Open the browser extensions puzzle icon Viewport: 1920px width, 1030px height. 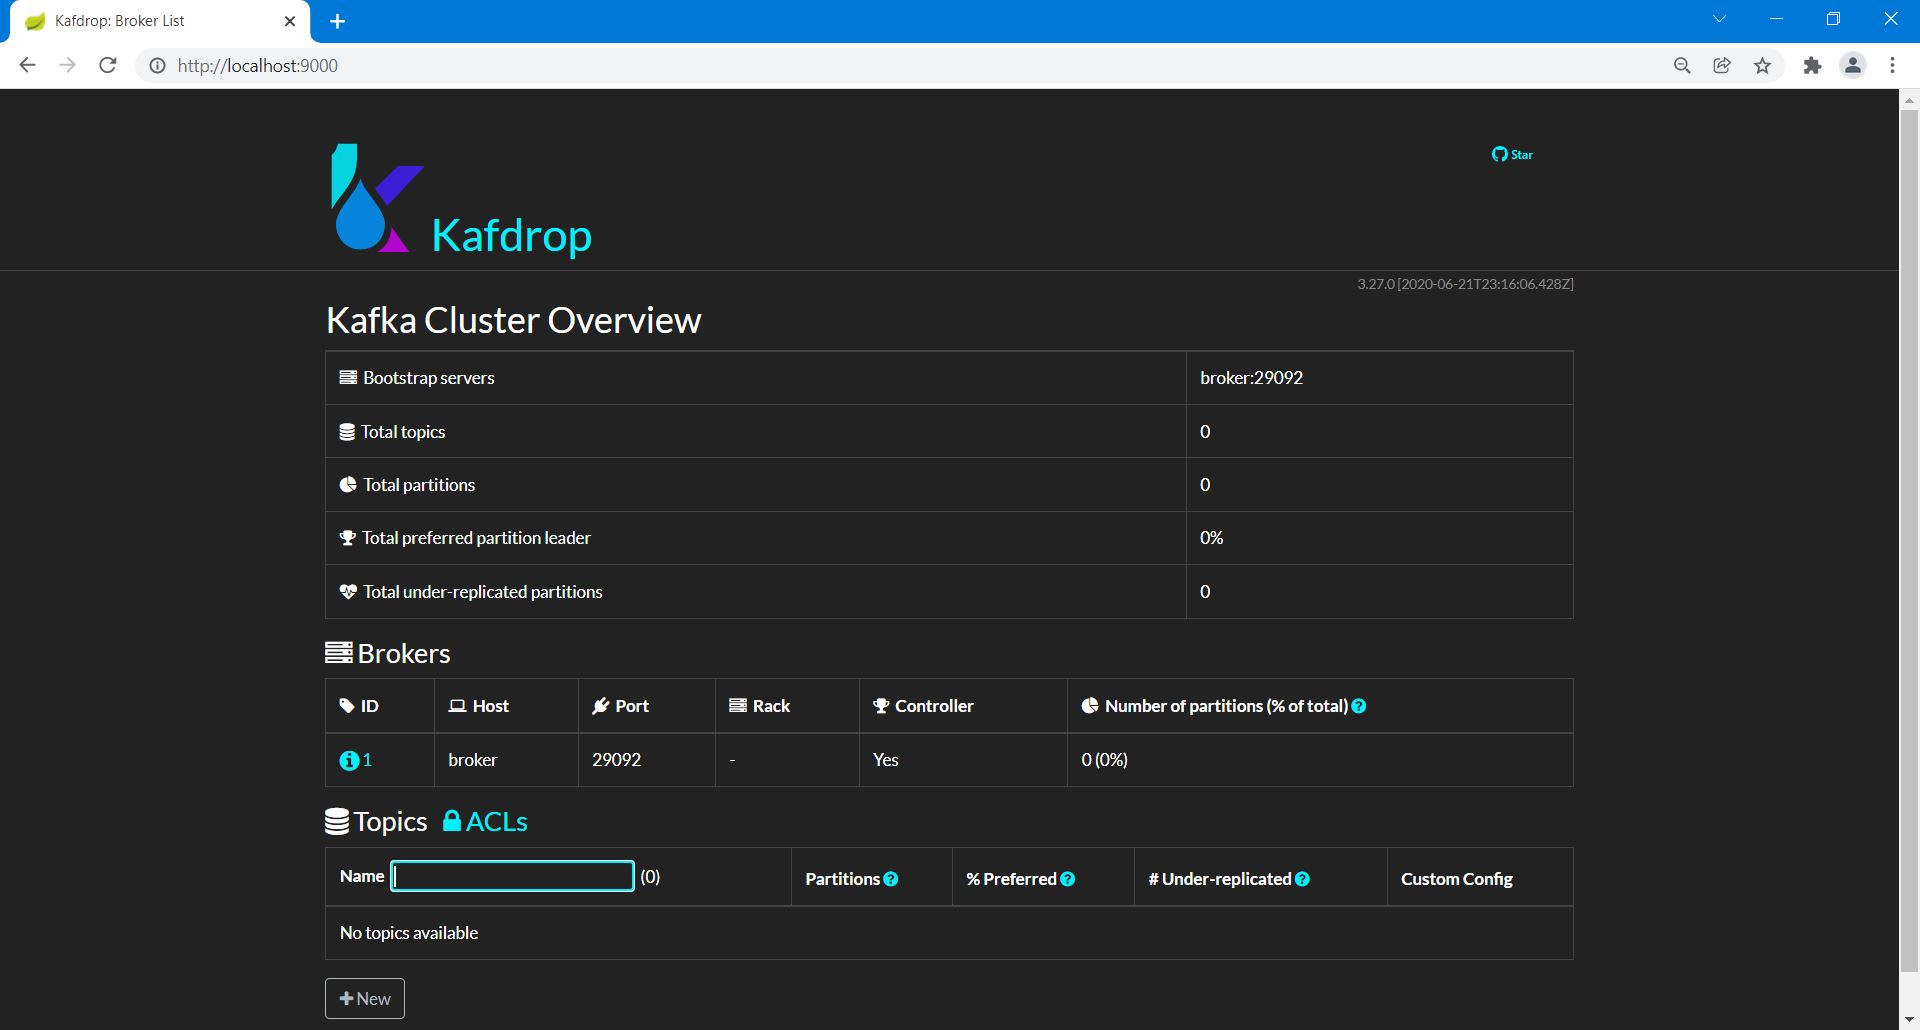(1812, 65)
